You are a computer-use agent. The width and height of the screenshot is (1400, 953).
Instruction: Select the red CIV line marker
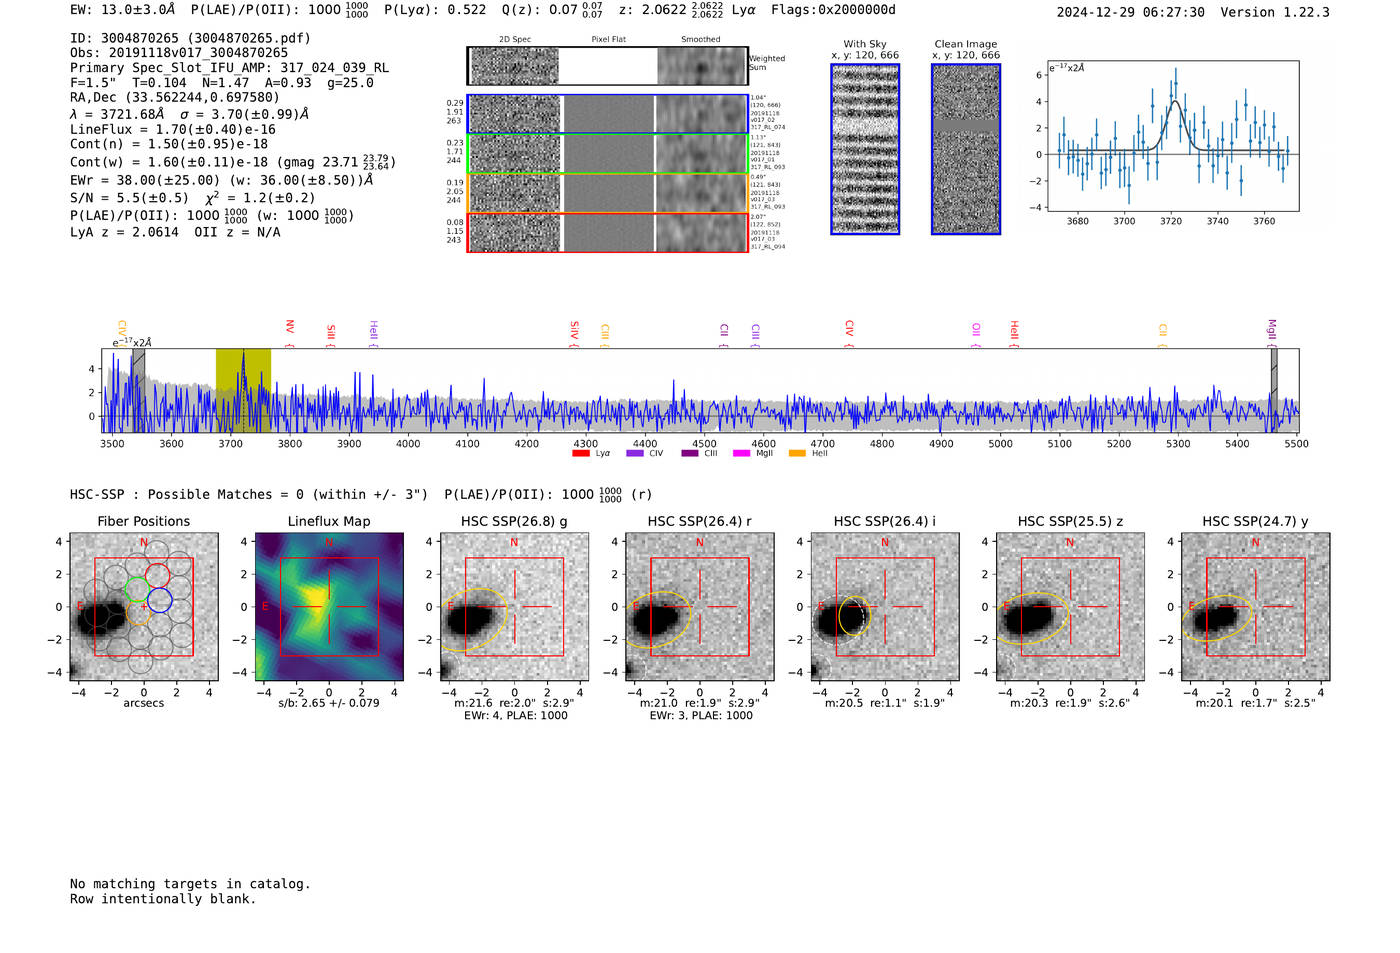[x=849, y=334]
